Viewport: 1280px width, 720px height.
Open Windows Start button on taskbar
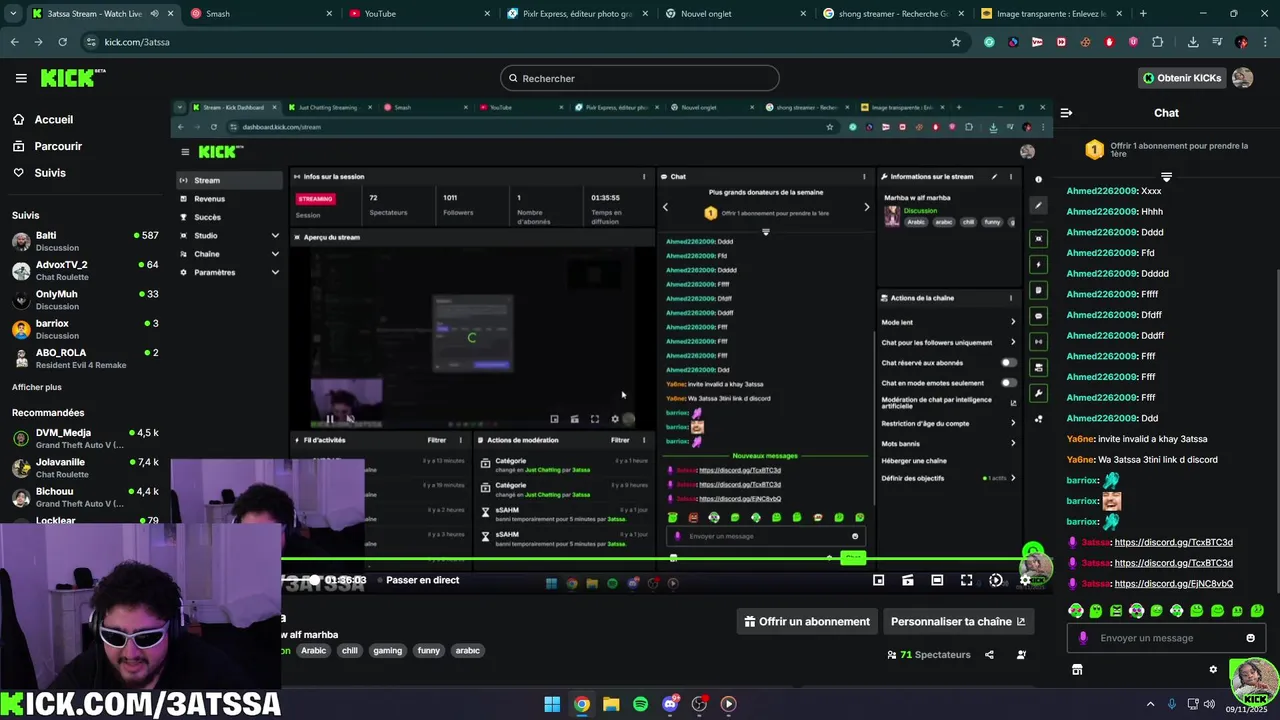coord(552,704)
